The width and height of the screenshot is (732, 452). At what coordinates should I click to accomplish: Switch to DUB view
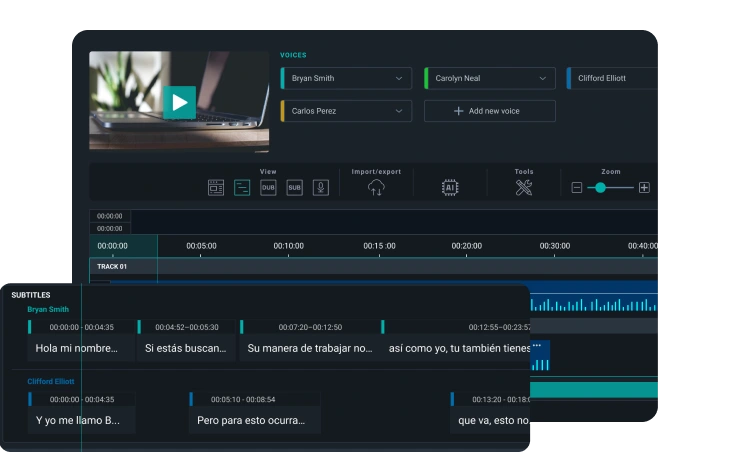point(268,187)
